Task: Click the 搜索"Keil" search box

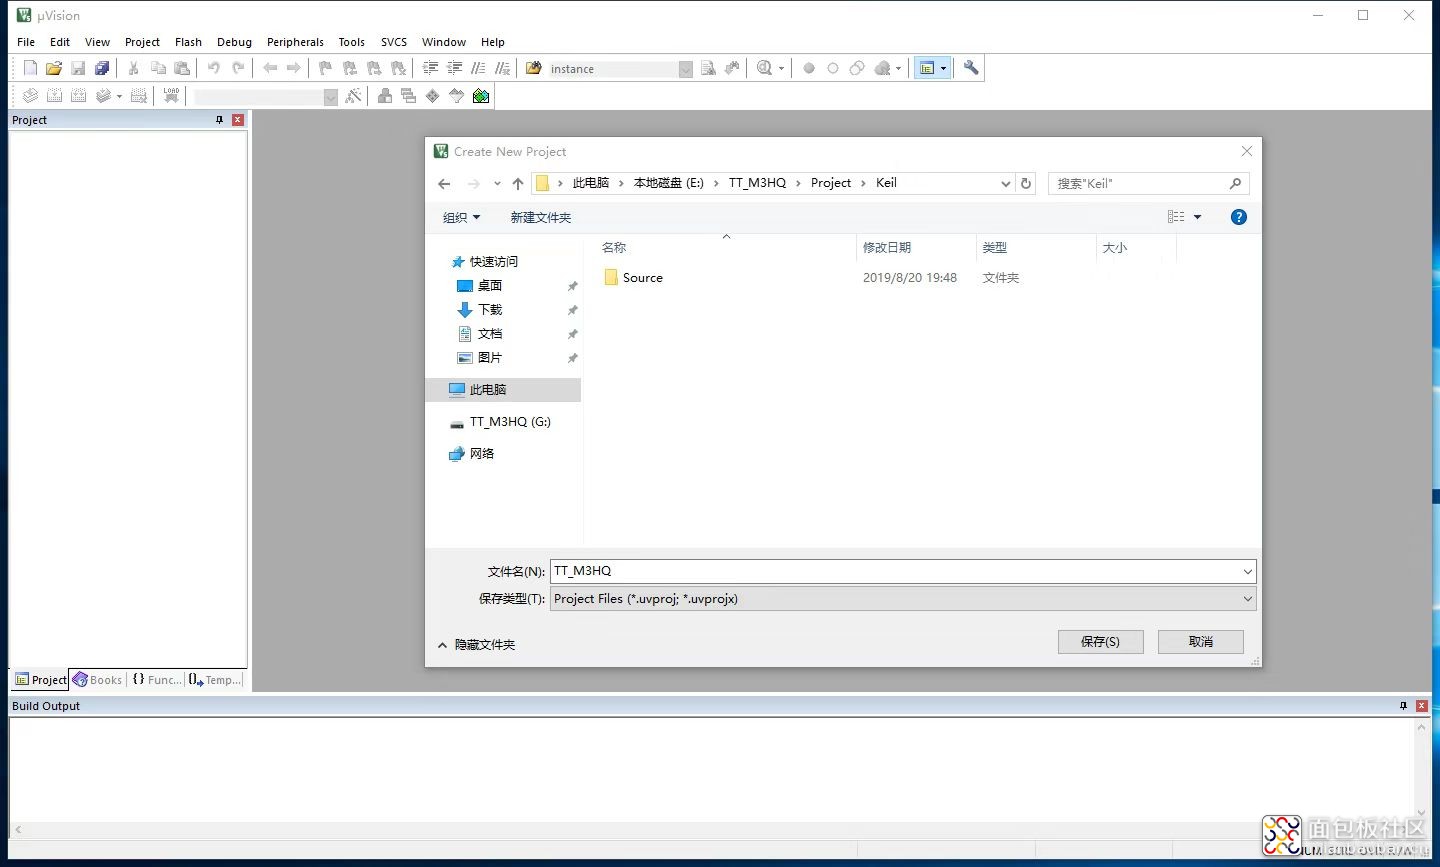Action: tap(1148, 183)
